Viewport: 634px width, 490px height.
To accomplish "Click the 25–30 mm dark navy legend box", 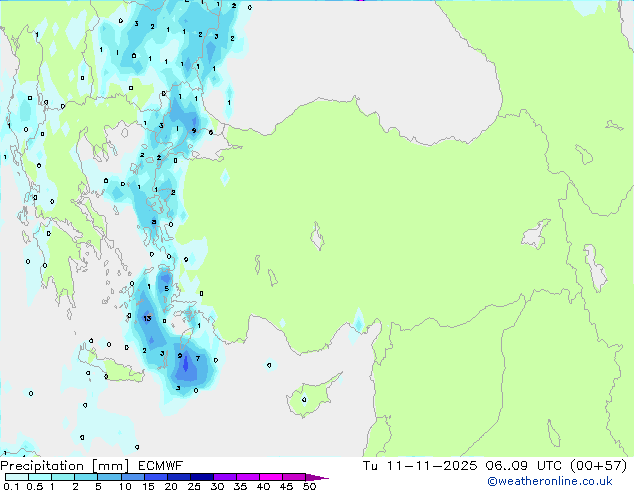I will 202,477.
